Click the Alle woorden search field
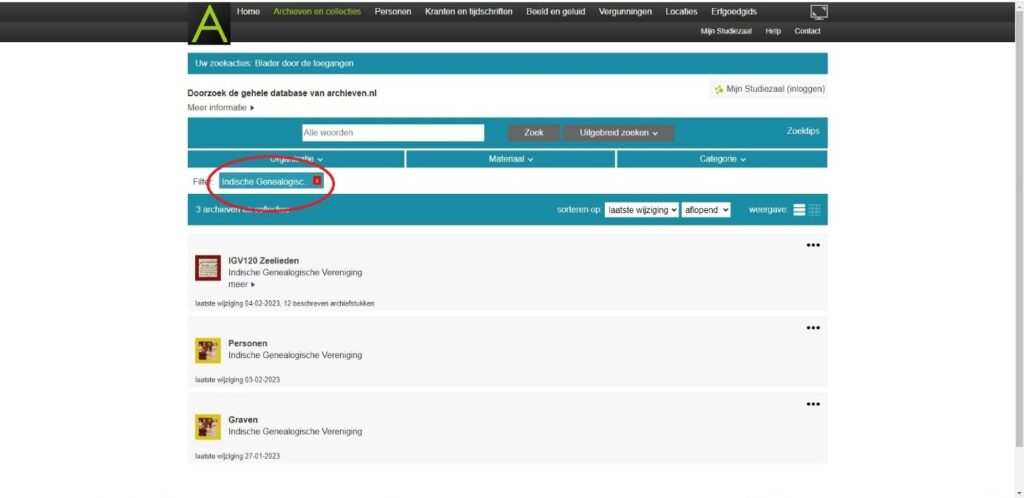 [x=393, y=132]
